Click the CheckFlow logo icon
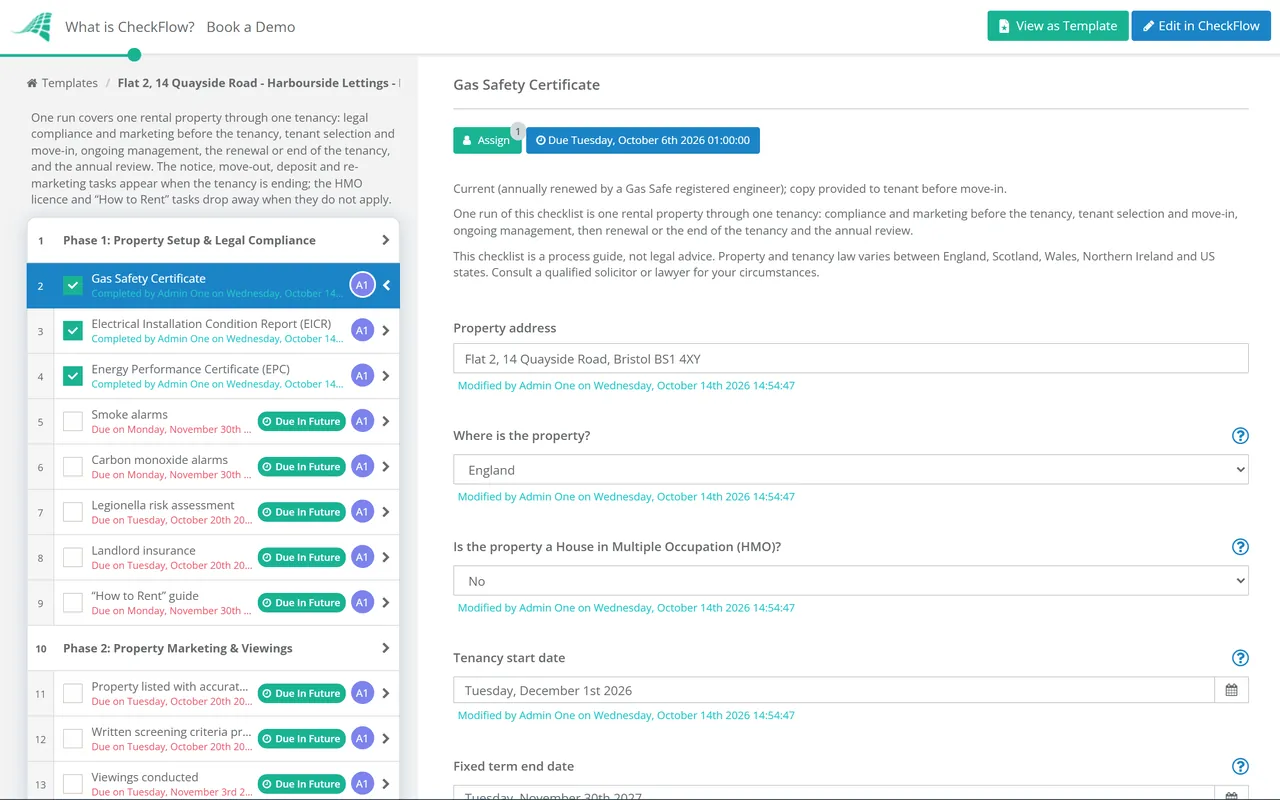 31,26
